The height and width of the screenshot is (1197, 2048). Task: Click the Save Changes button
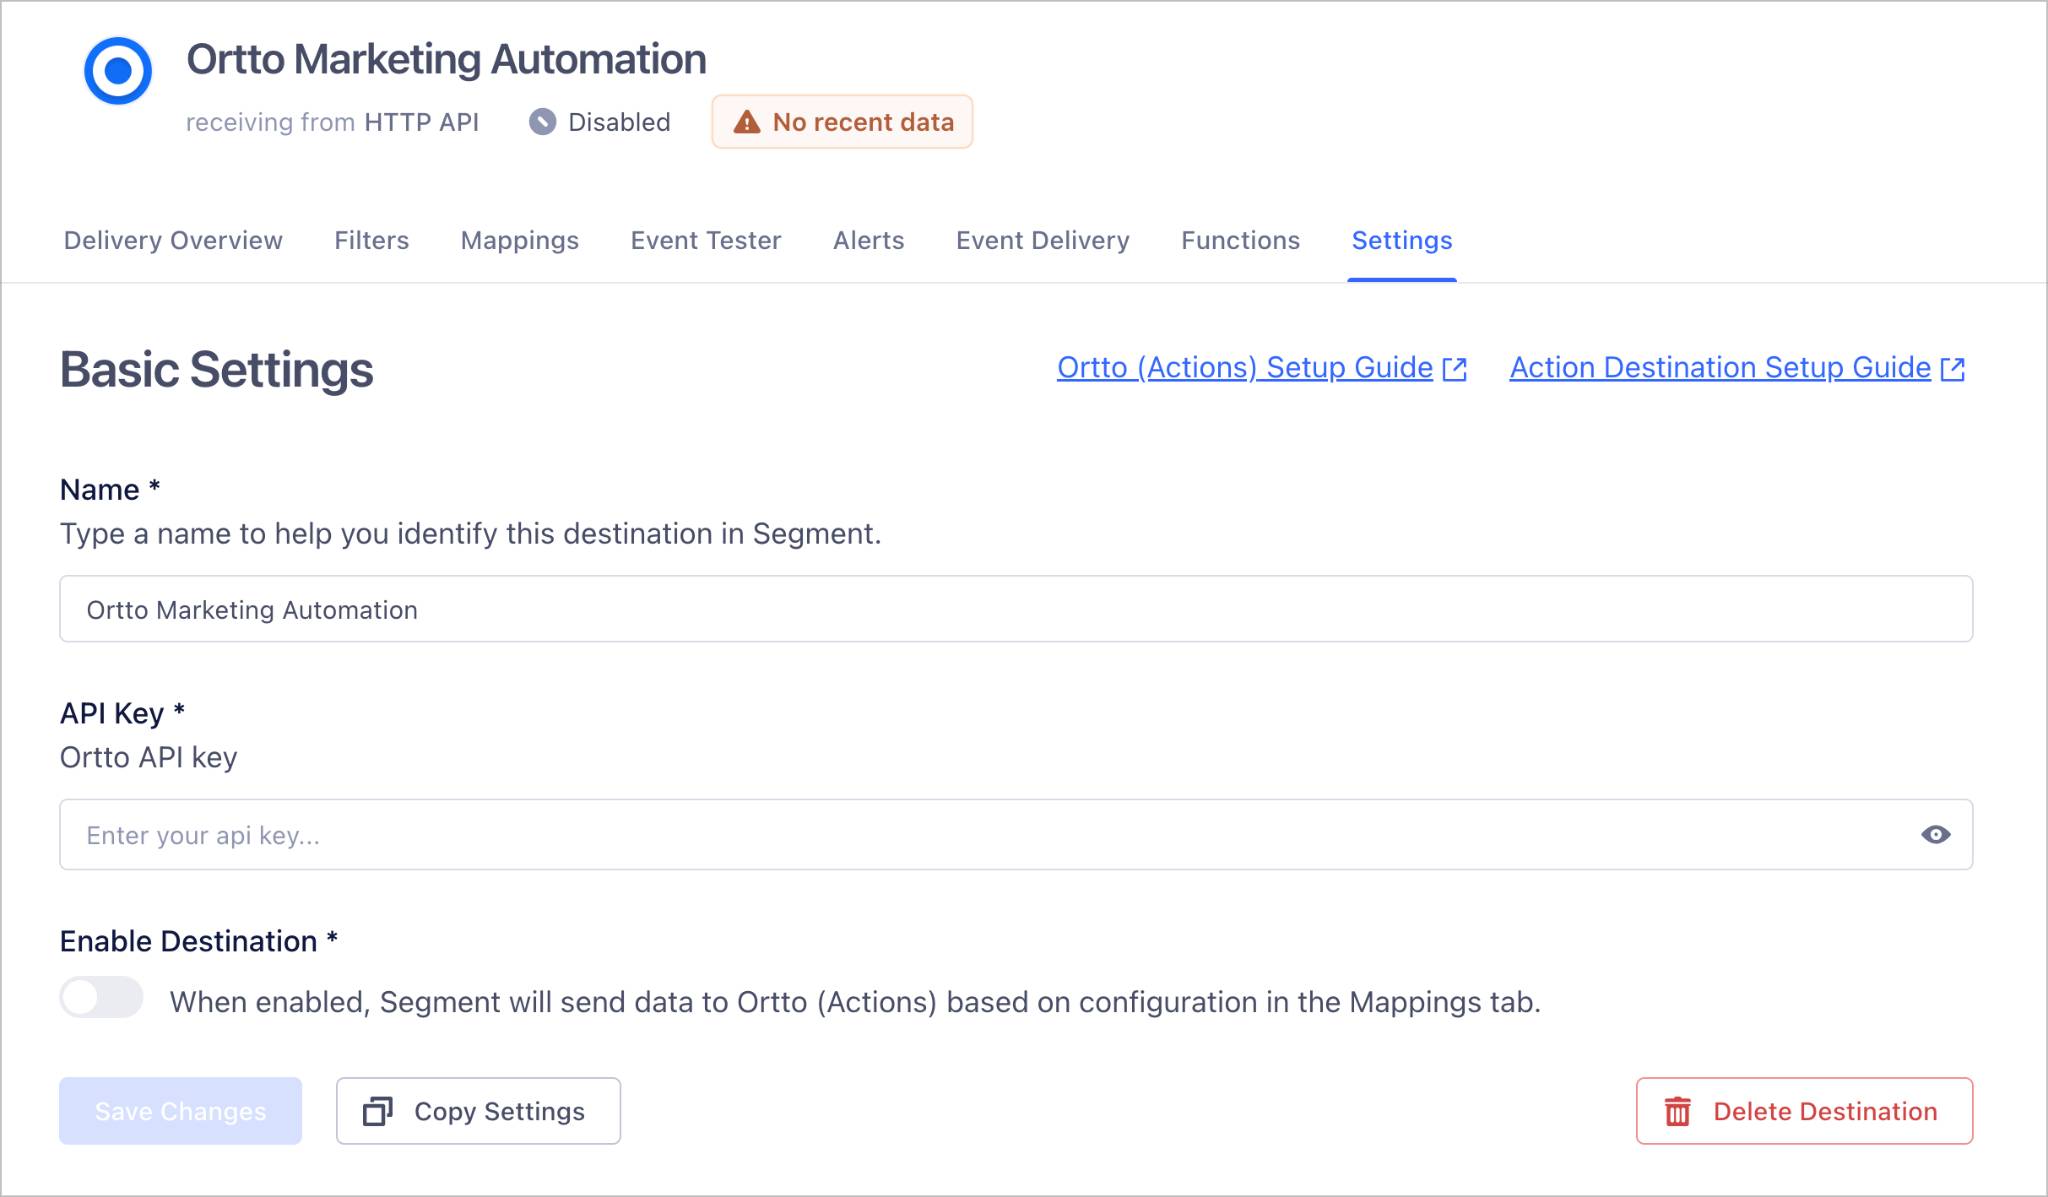180,1111
